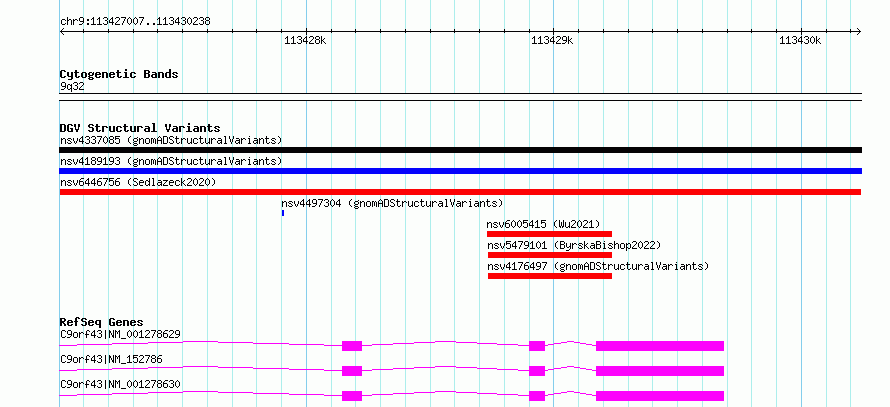Click the 9q32 band label

tap(71, 87)
